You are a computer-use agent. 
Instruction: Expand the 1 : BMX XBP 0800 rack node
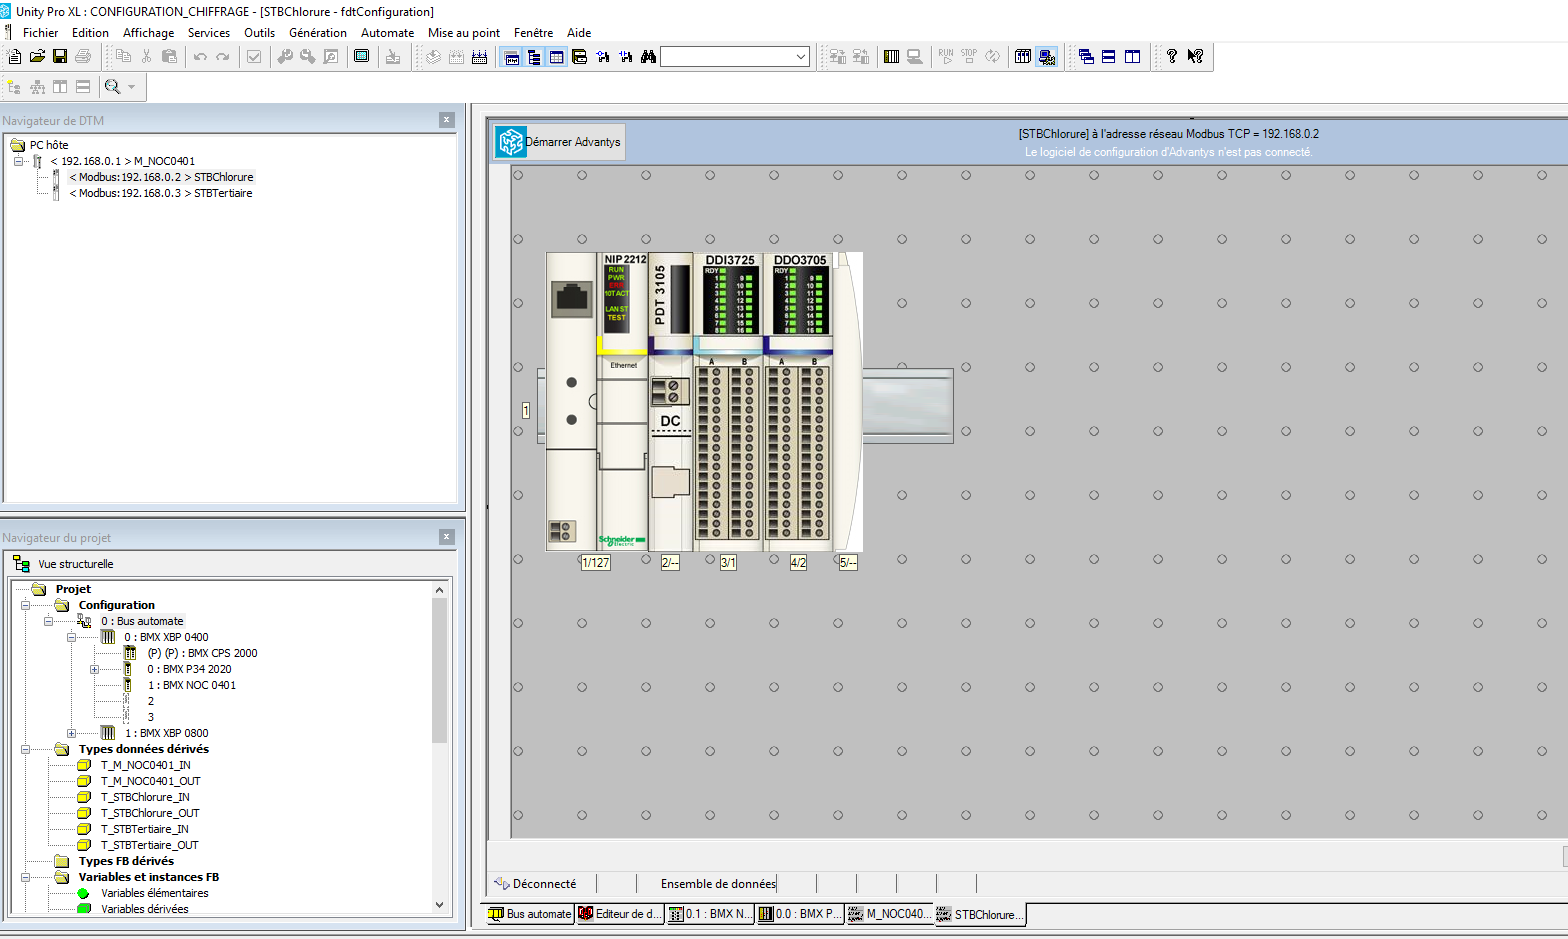click(x=71, y=733)
